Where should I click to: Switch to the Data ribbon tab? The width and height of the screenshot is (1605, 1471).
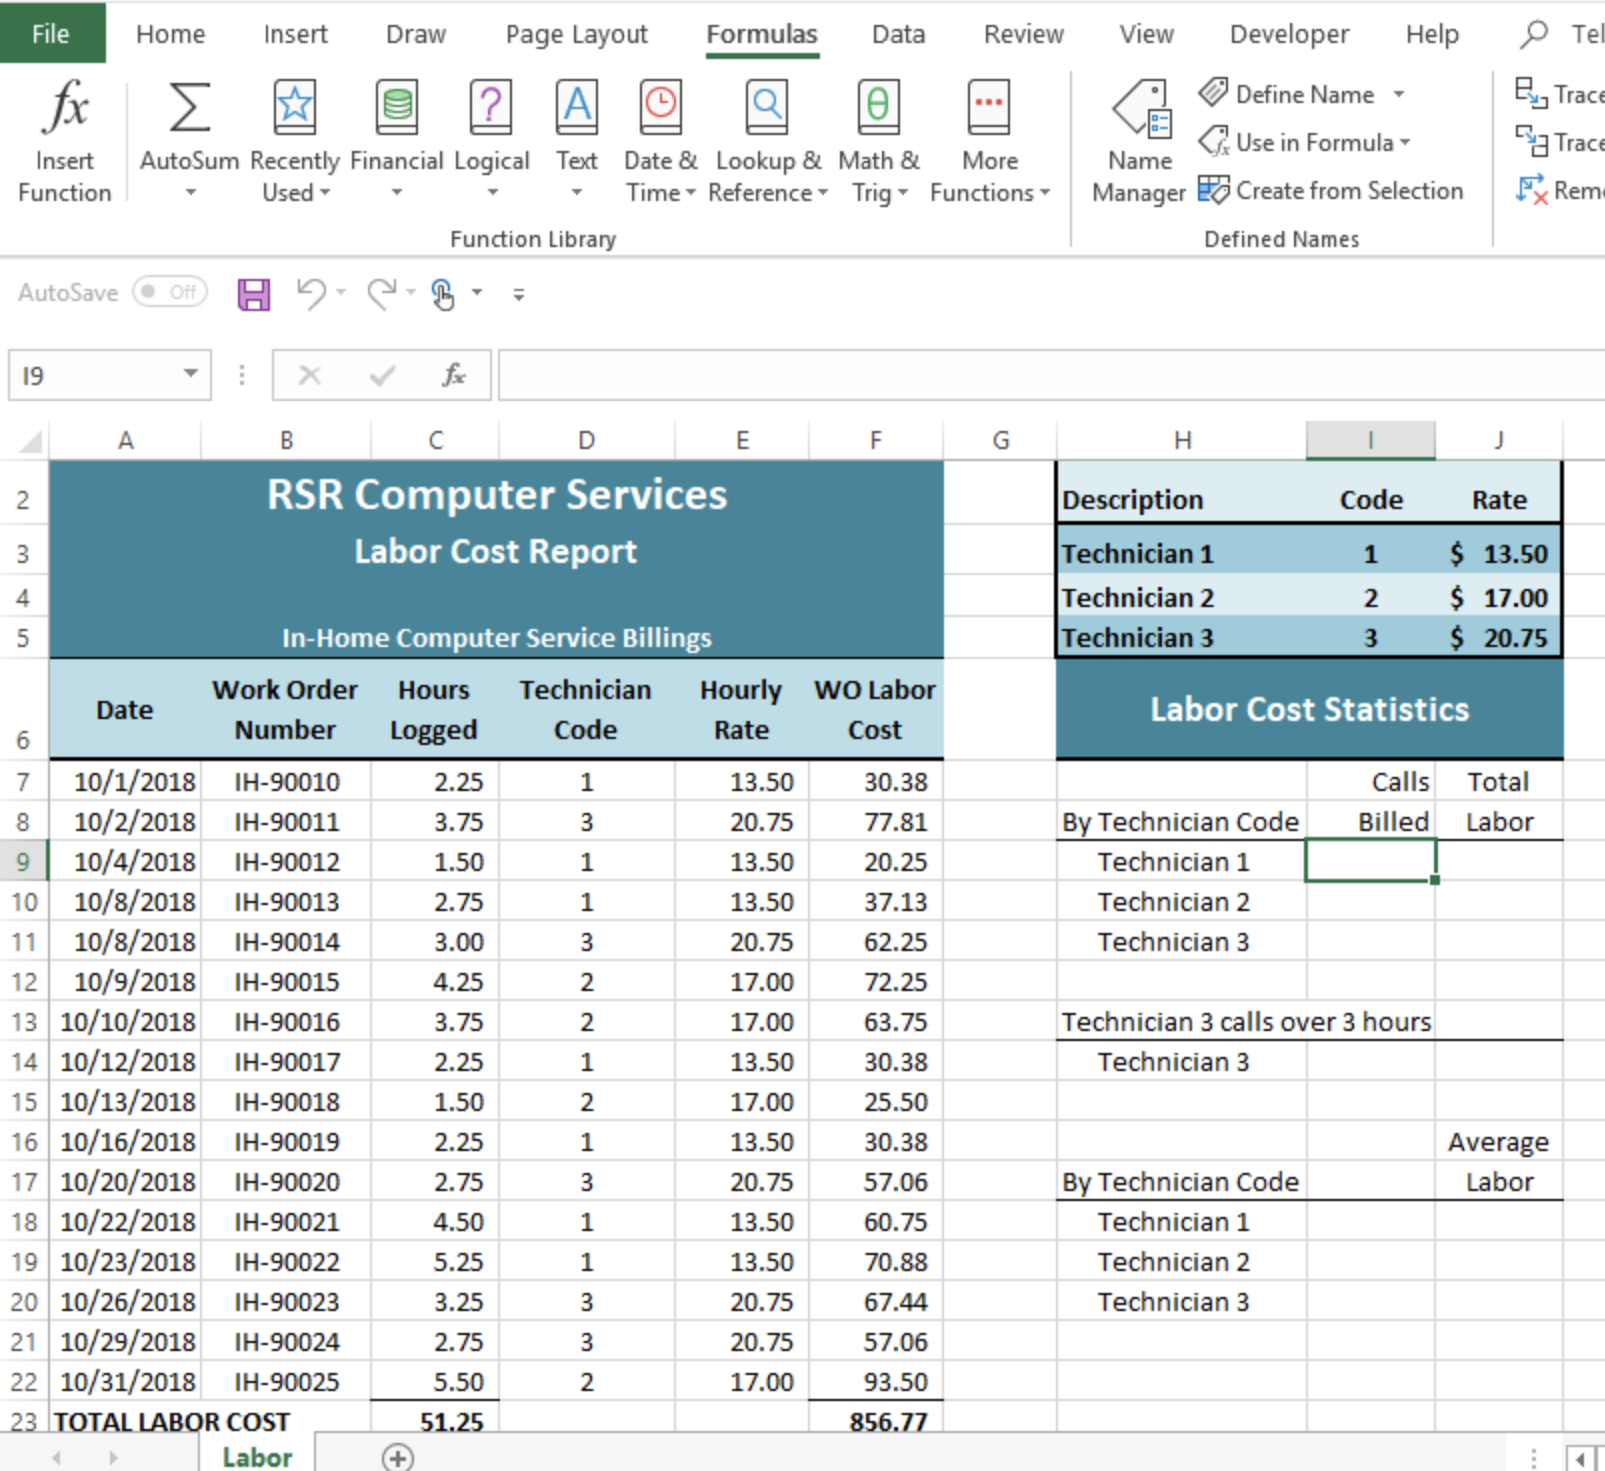point(897,33)
